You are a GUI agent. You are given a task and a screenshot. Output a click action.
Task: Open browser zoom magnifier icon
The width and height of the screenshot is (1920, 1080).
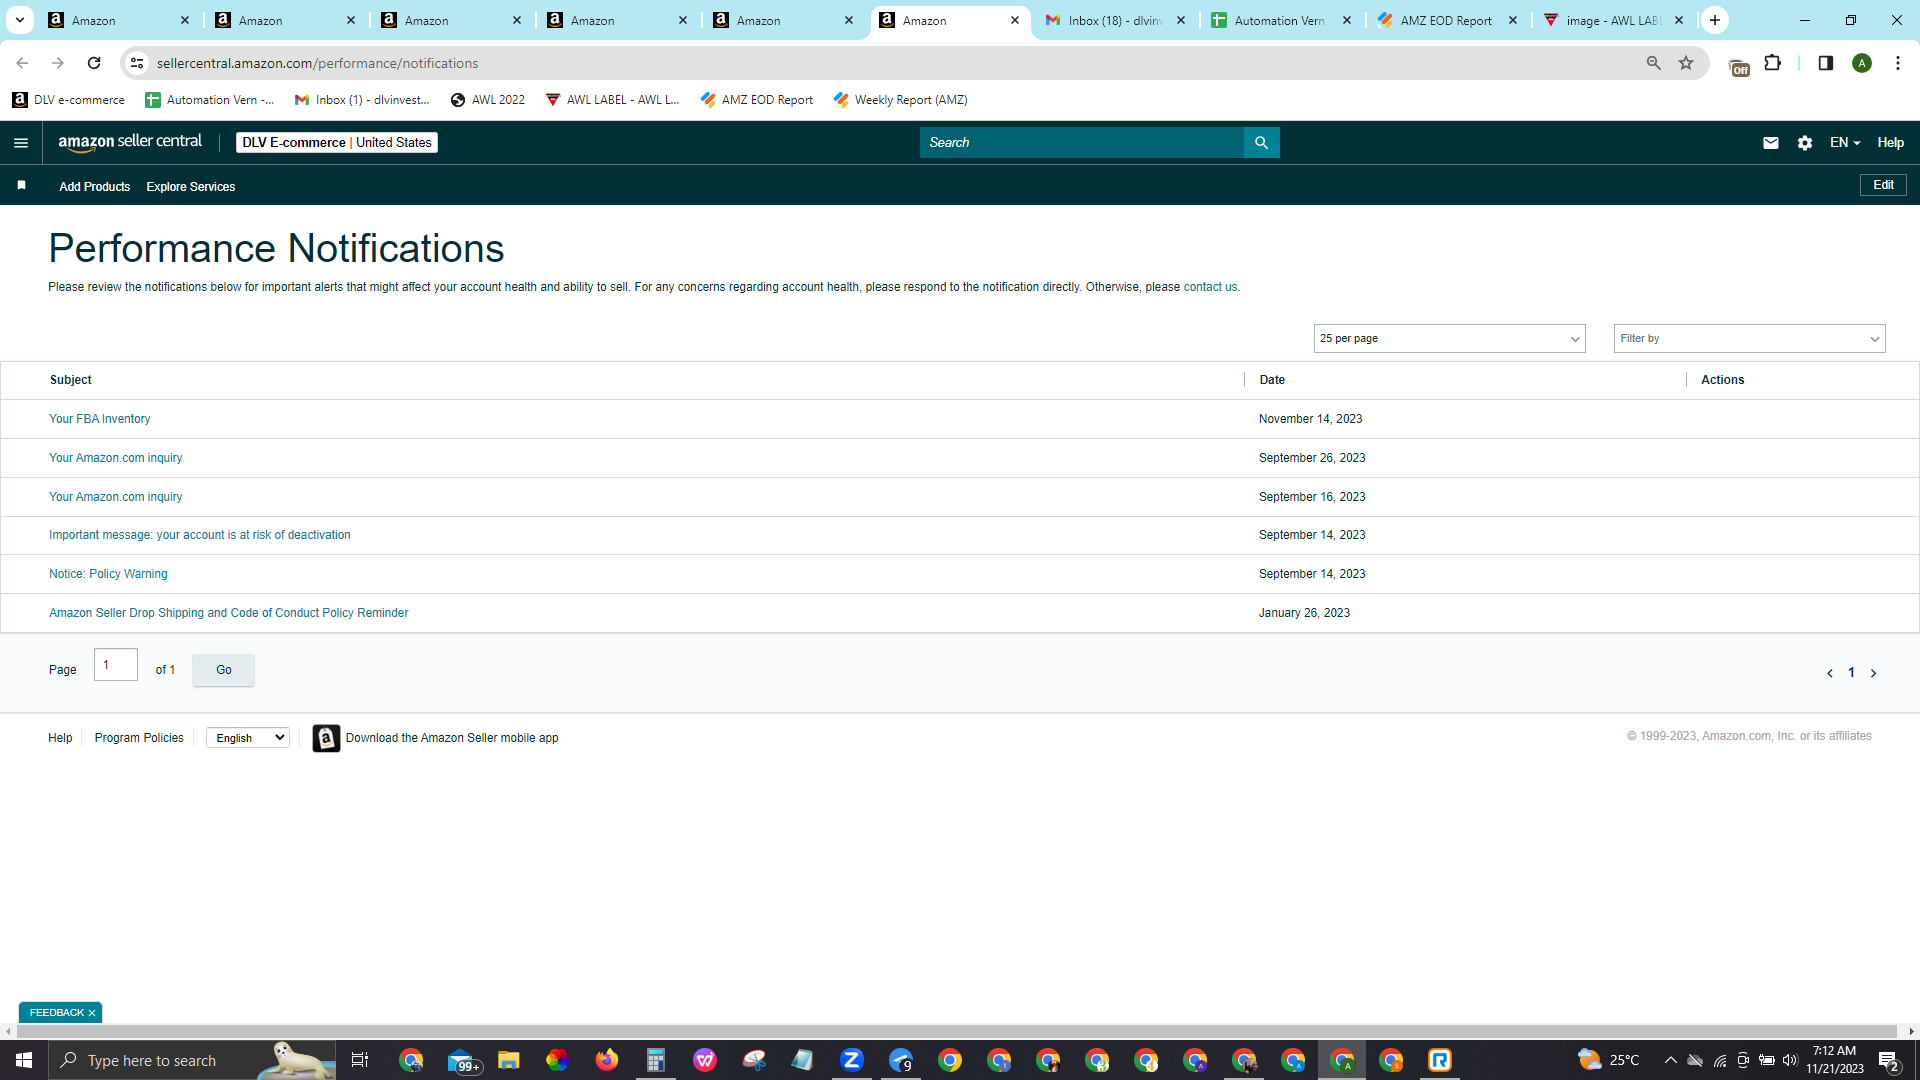tap(1653, 63)
